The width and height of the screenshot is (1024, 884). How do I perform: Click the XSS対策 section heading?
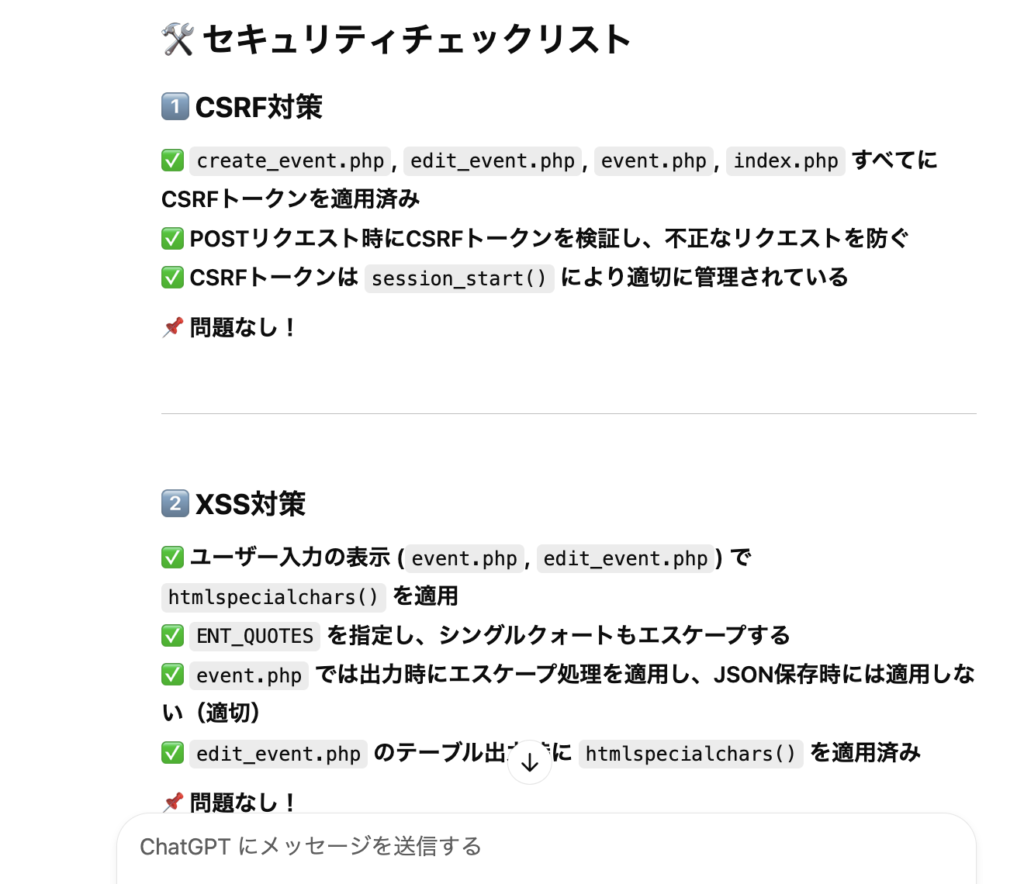[x=250, y=504]
